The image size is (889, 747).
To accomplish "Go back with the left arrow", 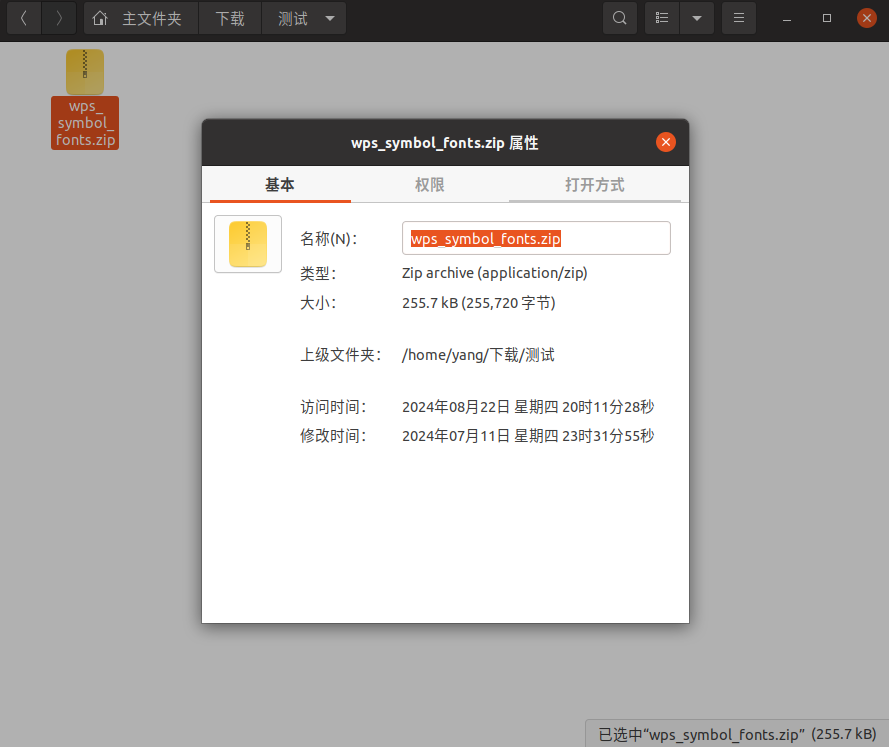I will [x=24, y=18].
